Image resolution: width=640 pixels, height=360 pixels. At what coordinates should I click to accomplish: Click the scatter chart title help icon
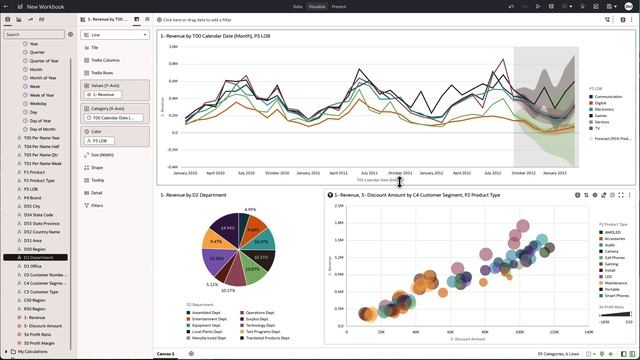330,195
